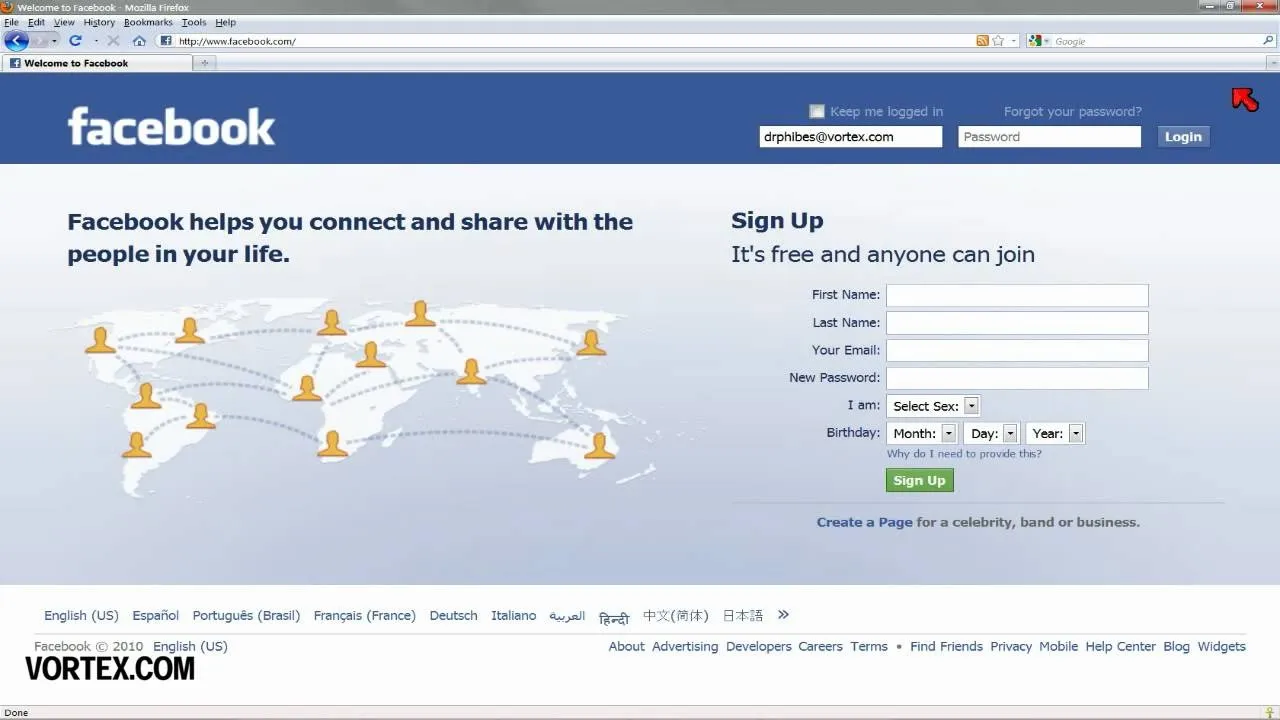The width and height of the screenshot is (1280, 720).
Task: Click the login Password field
Action: (1049, 137)
